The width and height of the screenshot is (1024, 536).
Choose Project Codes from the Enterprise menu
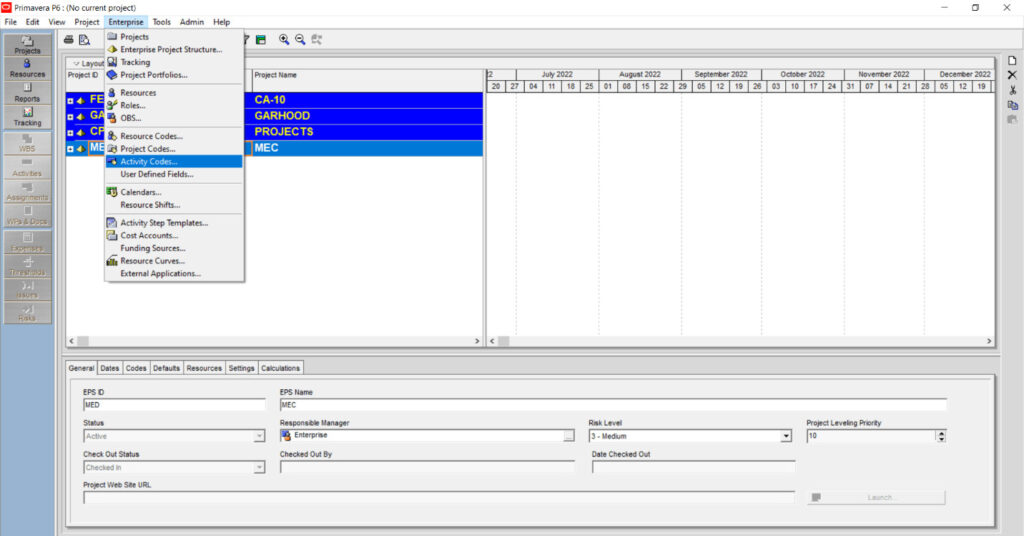(x=174, y=149)
